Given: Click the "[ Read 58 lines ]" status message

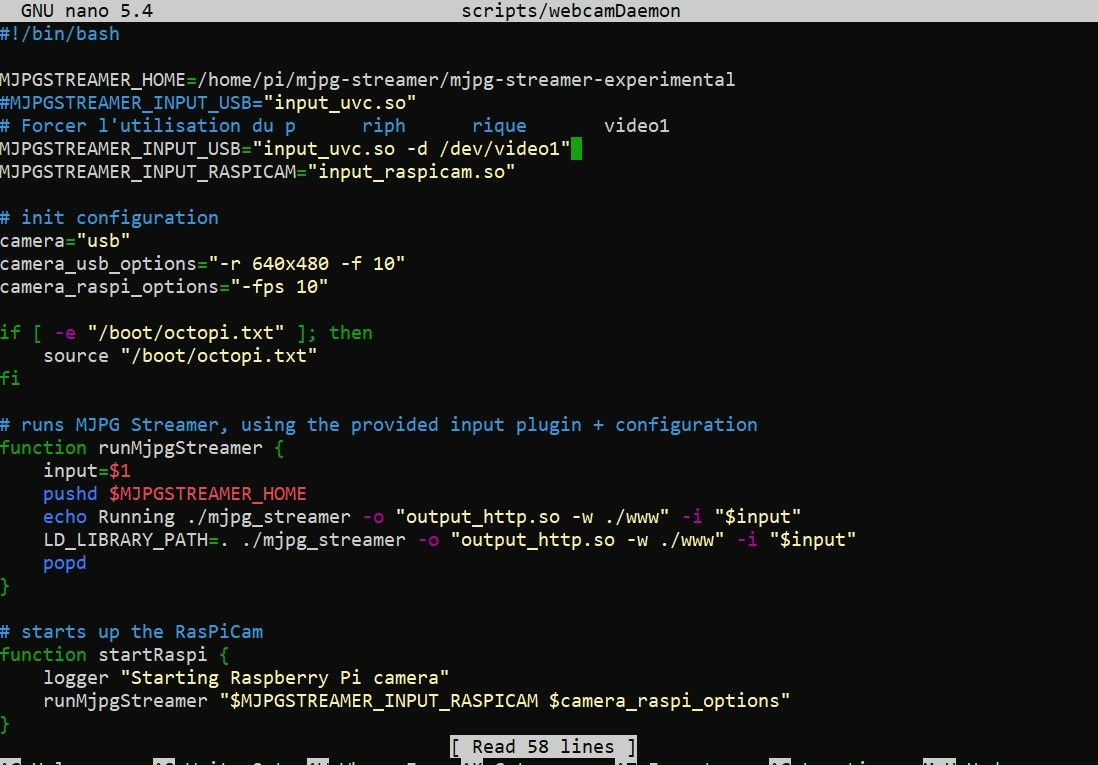Looking at the screenshot, I should pyautogui.click(x=543, y=747).
